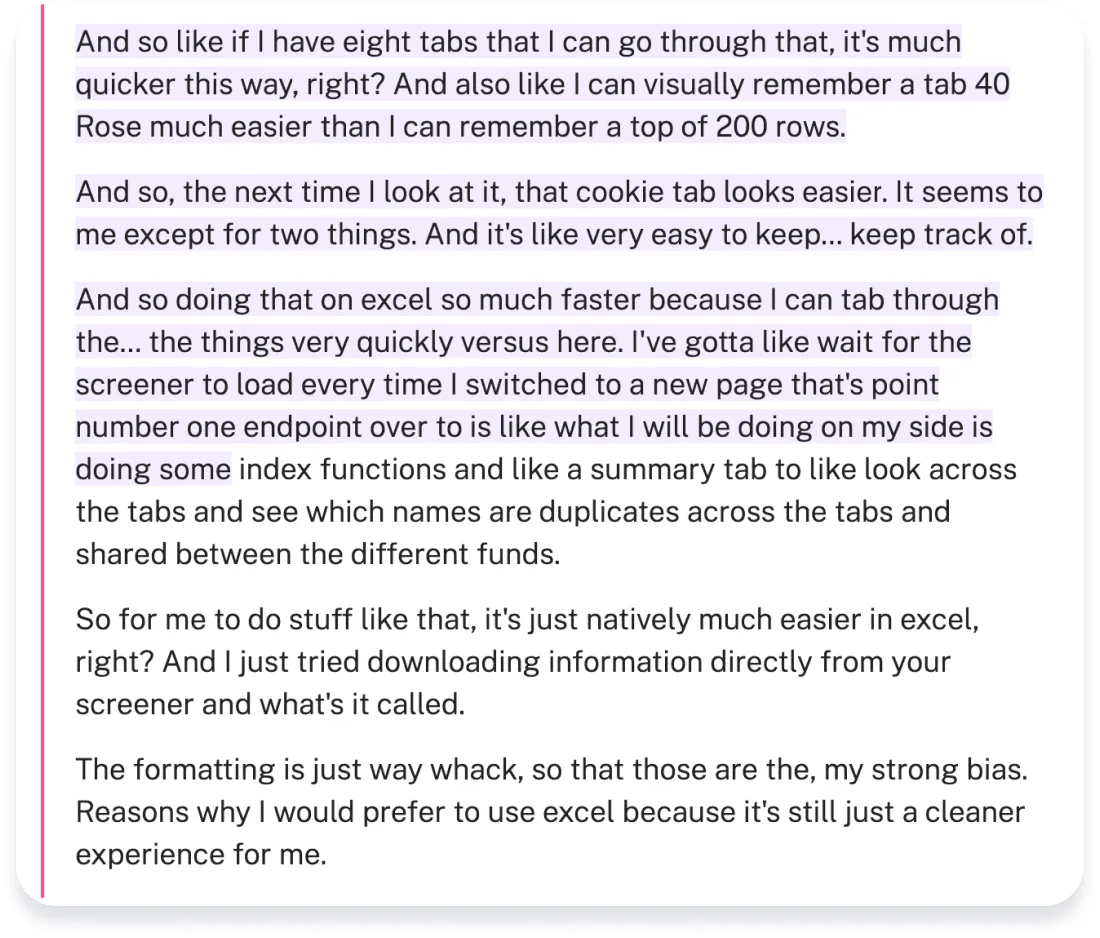Click the phrase 'cleaner experience for me'
This screenshot has width=1100, height=938.
pos(551,833)
